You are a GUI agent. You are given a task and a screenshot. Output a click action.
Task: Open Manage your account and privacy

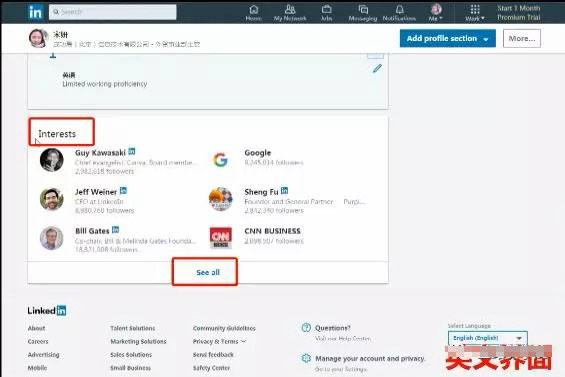(370, 359)
